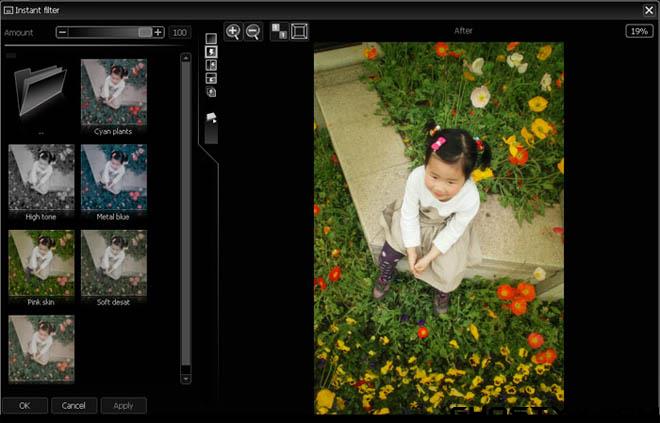This screenshot has width=660, height=423.
Task: Click the After preview image
Action: 439,228
